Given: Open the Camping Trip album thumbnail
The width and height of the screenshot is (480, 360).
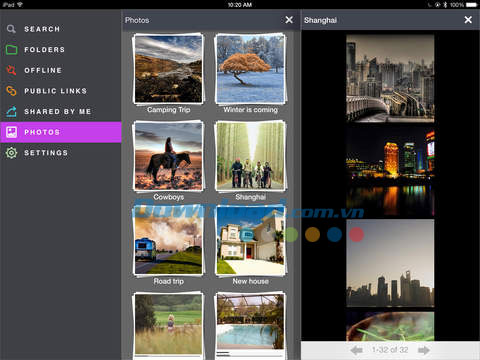Looking at the screenshot, I should (168, 69).
